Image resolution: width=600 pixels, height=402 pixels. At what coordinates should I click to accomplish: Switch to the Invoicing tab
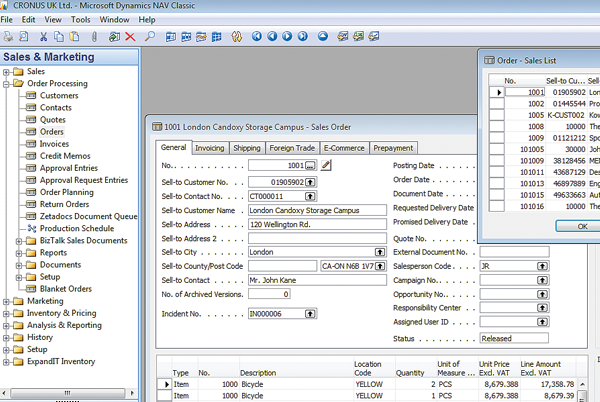[x=209, y=148]
